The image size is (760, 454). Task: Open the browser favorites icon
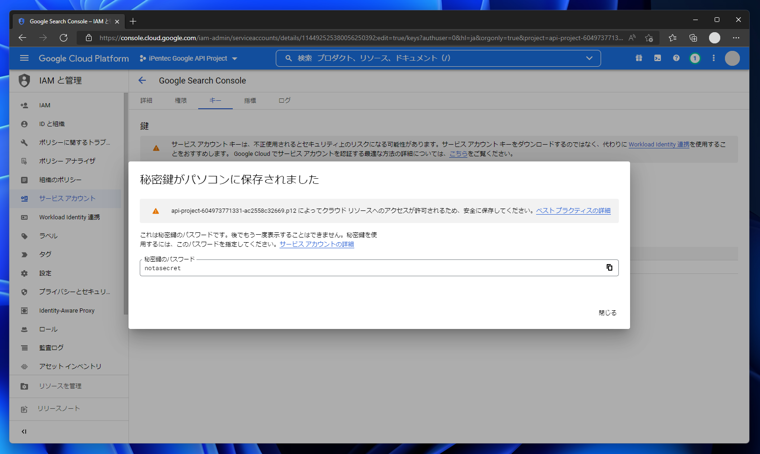click(672, 38)
